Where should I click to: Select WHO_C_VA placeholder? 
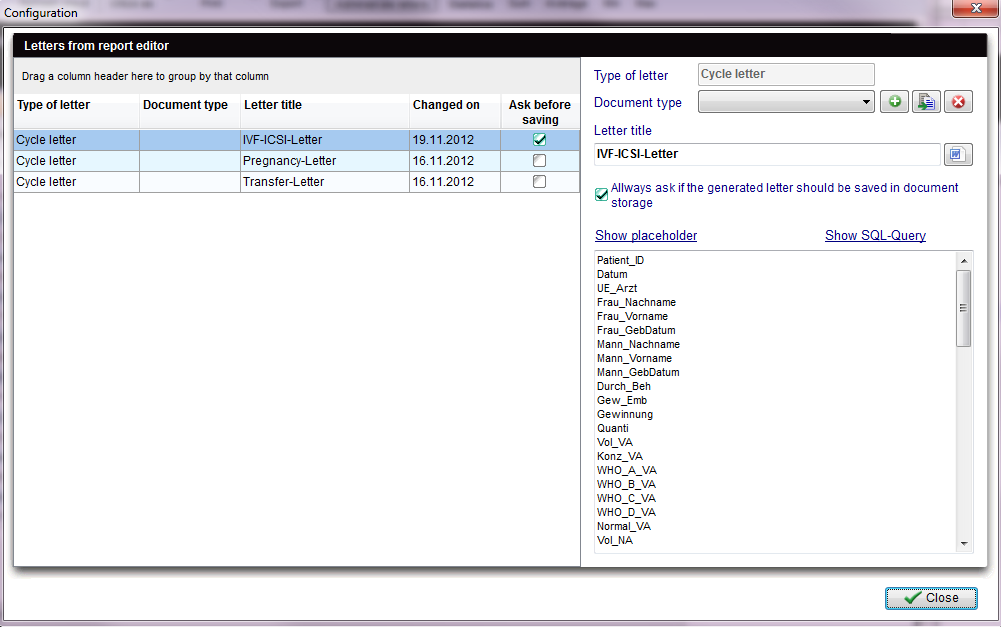tap(626, 499)
